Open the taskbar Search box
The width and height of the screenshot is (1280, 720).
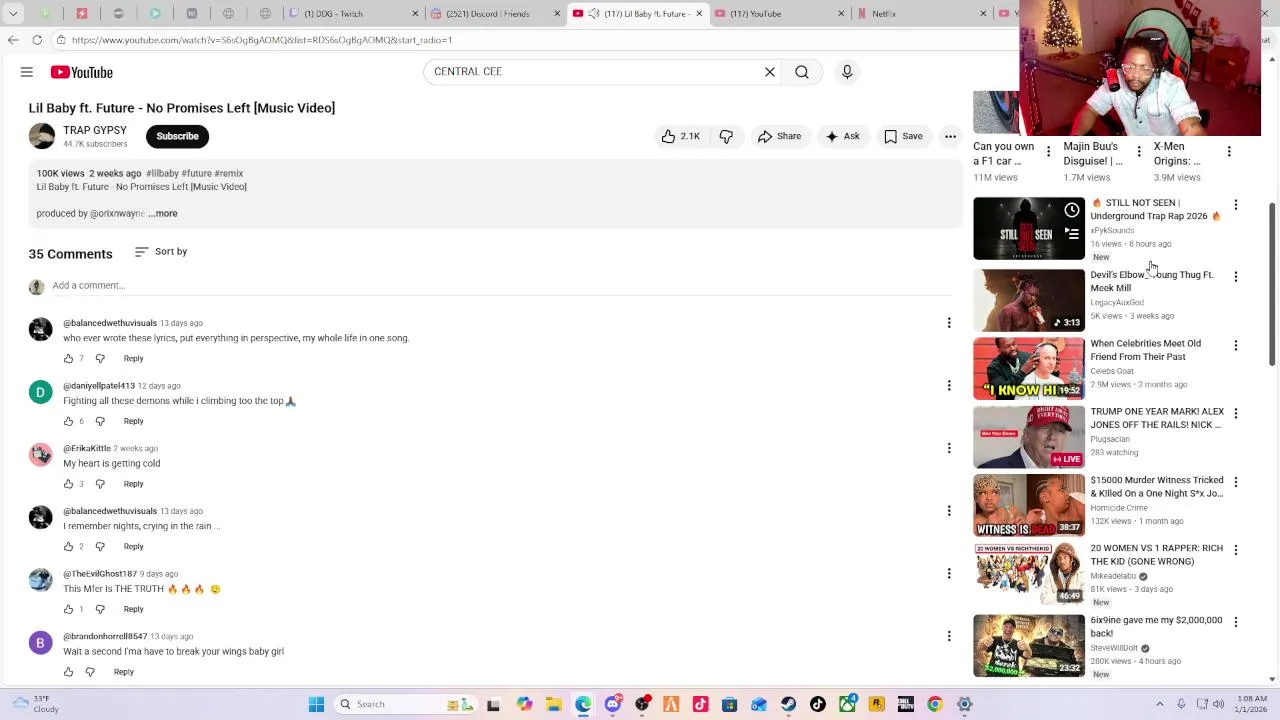[405, 704]
